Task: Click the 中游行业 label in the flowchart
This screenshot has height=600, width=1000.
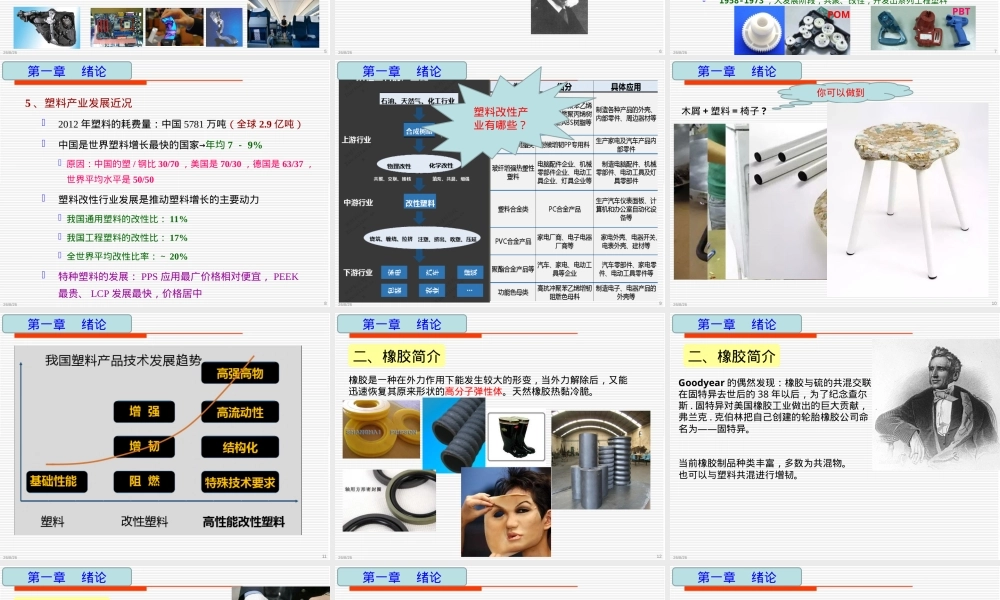Action: click(x=358, y=202)
